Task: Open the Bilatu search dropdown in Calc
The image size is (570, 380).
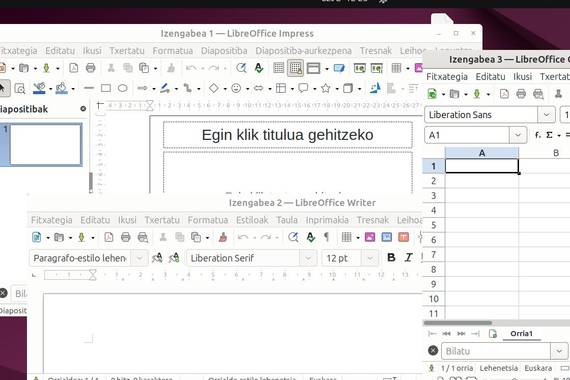Action: tap(559, 351)
